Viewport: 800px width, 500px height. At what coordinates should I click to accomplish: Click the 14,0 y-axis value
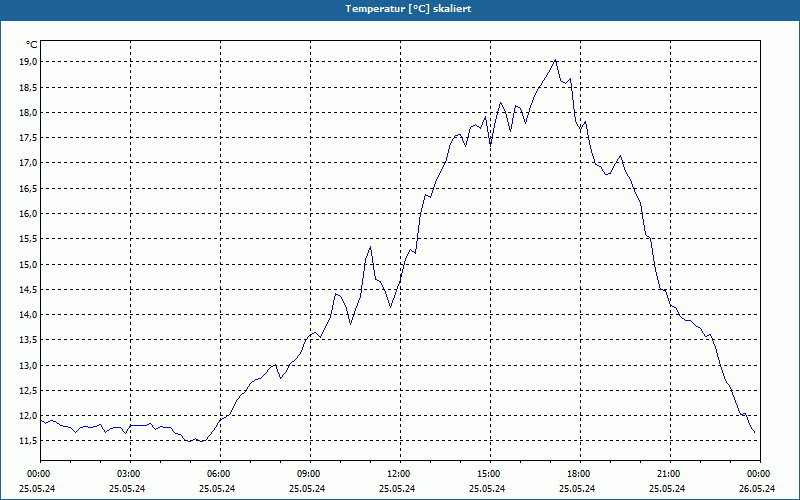click(29, 315)
